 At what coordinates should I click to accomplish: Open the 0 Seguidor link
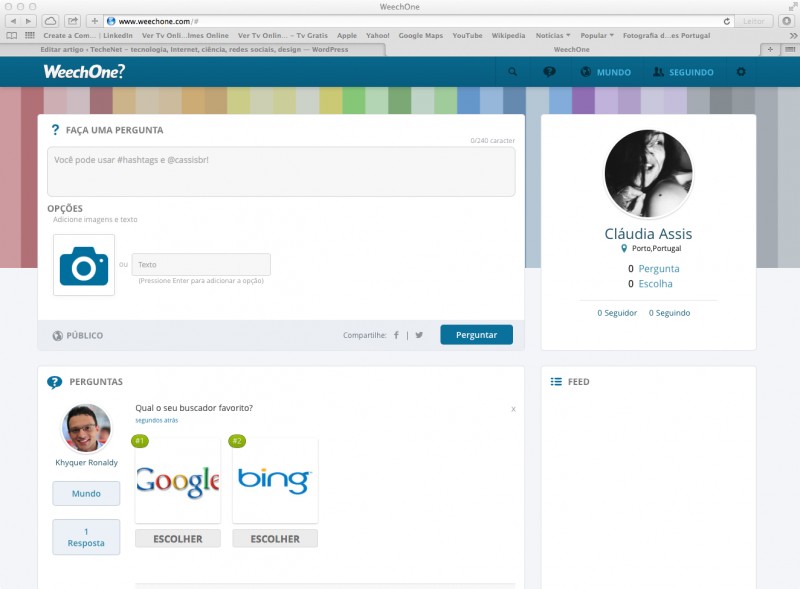click(x=617, y=313)
